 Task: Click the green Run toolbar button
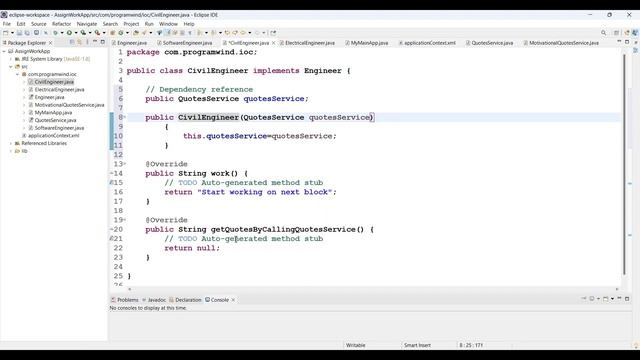click(69, 33)
